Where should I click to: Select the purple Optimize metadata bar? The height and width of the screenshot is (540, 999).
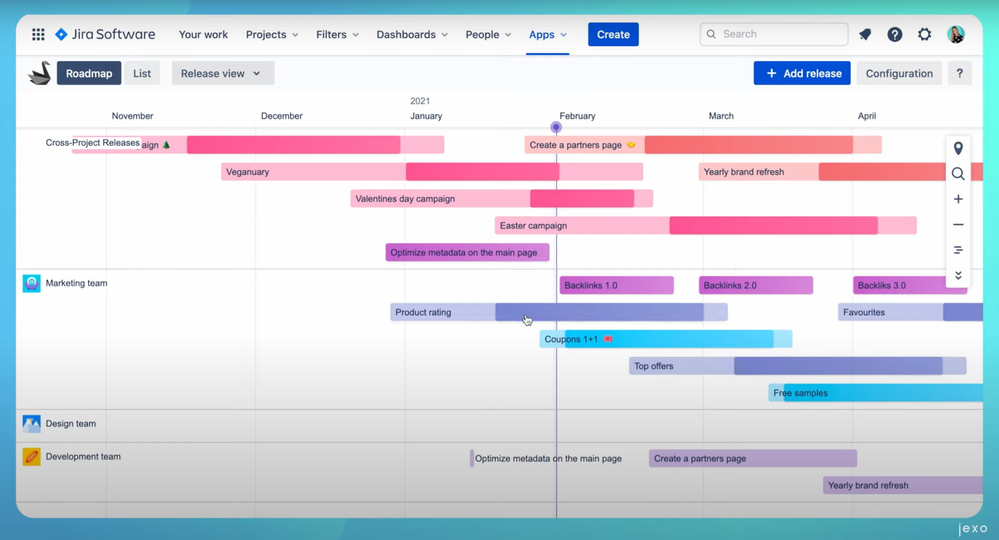point(468,253)
